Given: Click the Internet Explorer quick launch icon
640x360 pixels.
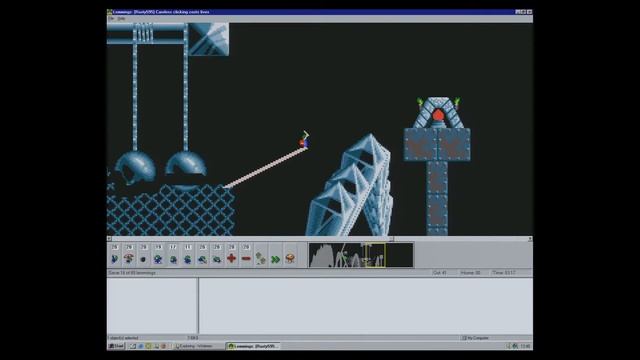Looking at the screenshot, I should [140, 346].
